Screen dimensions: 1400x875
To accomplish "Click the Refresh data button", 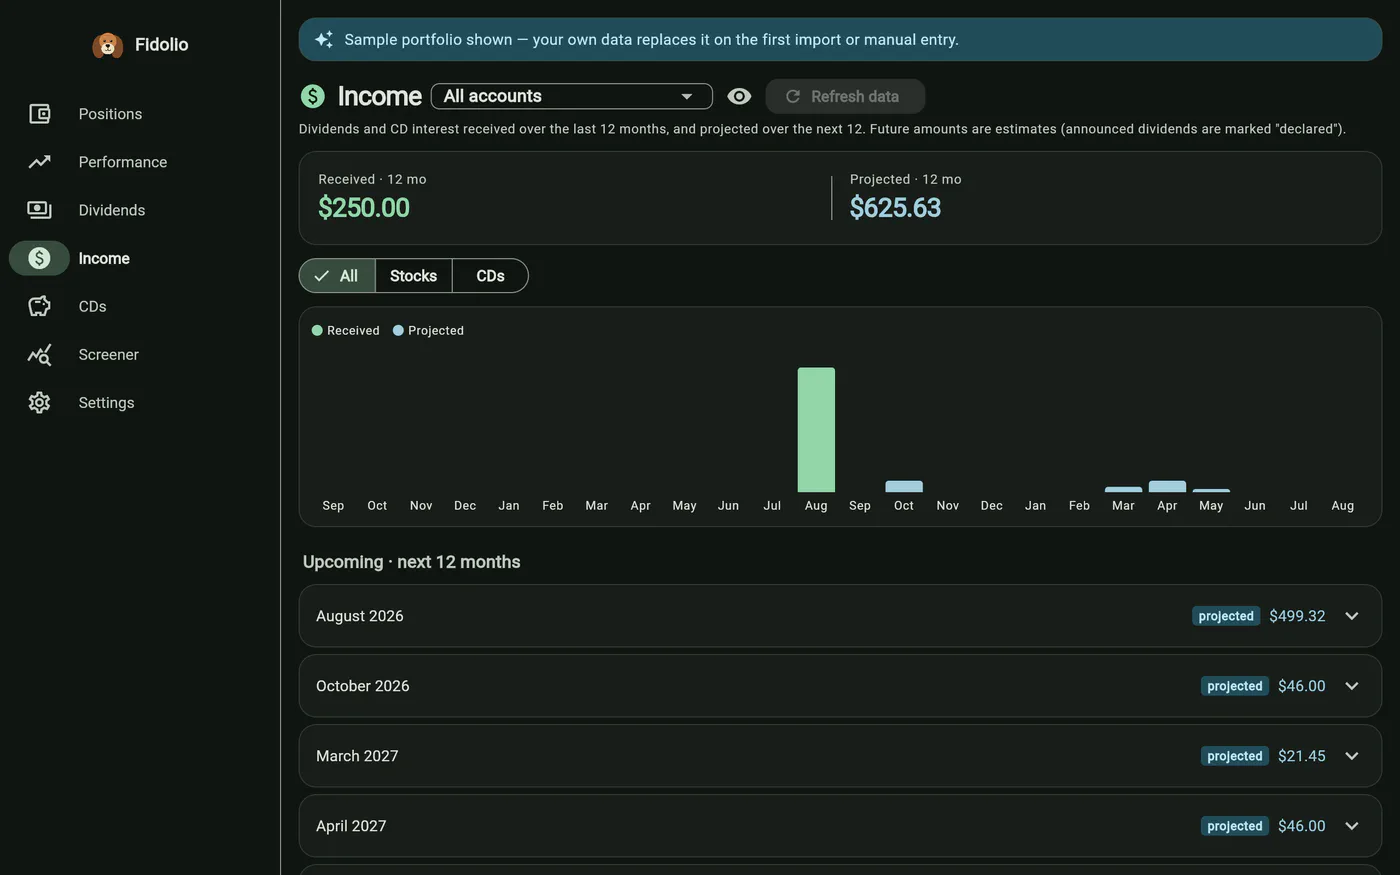I will point(845,96).
